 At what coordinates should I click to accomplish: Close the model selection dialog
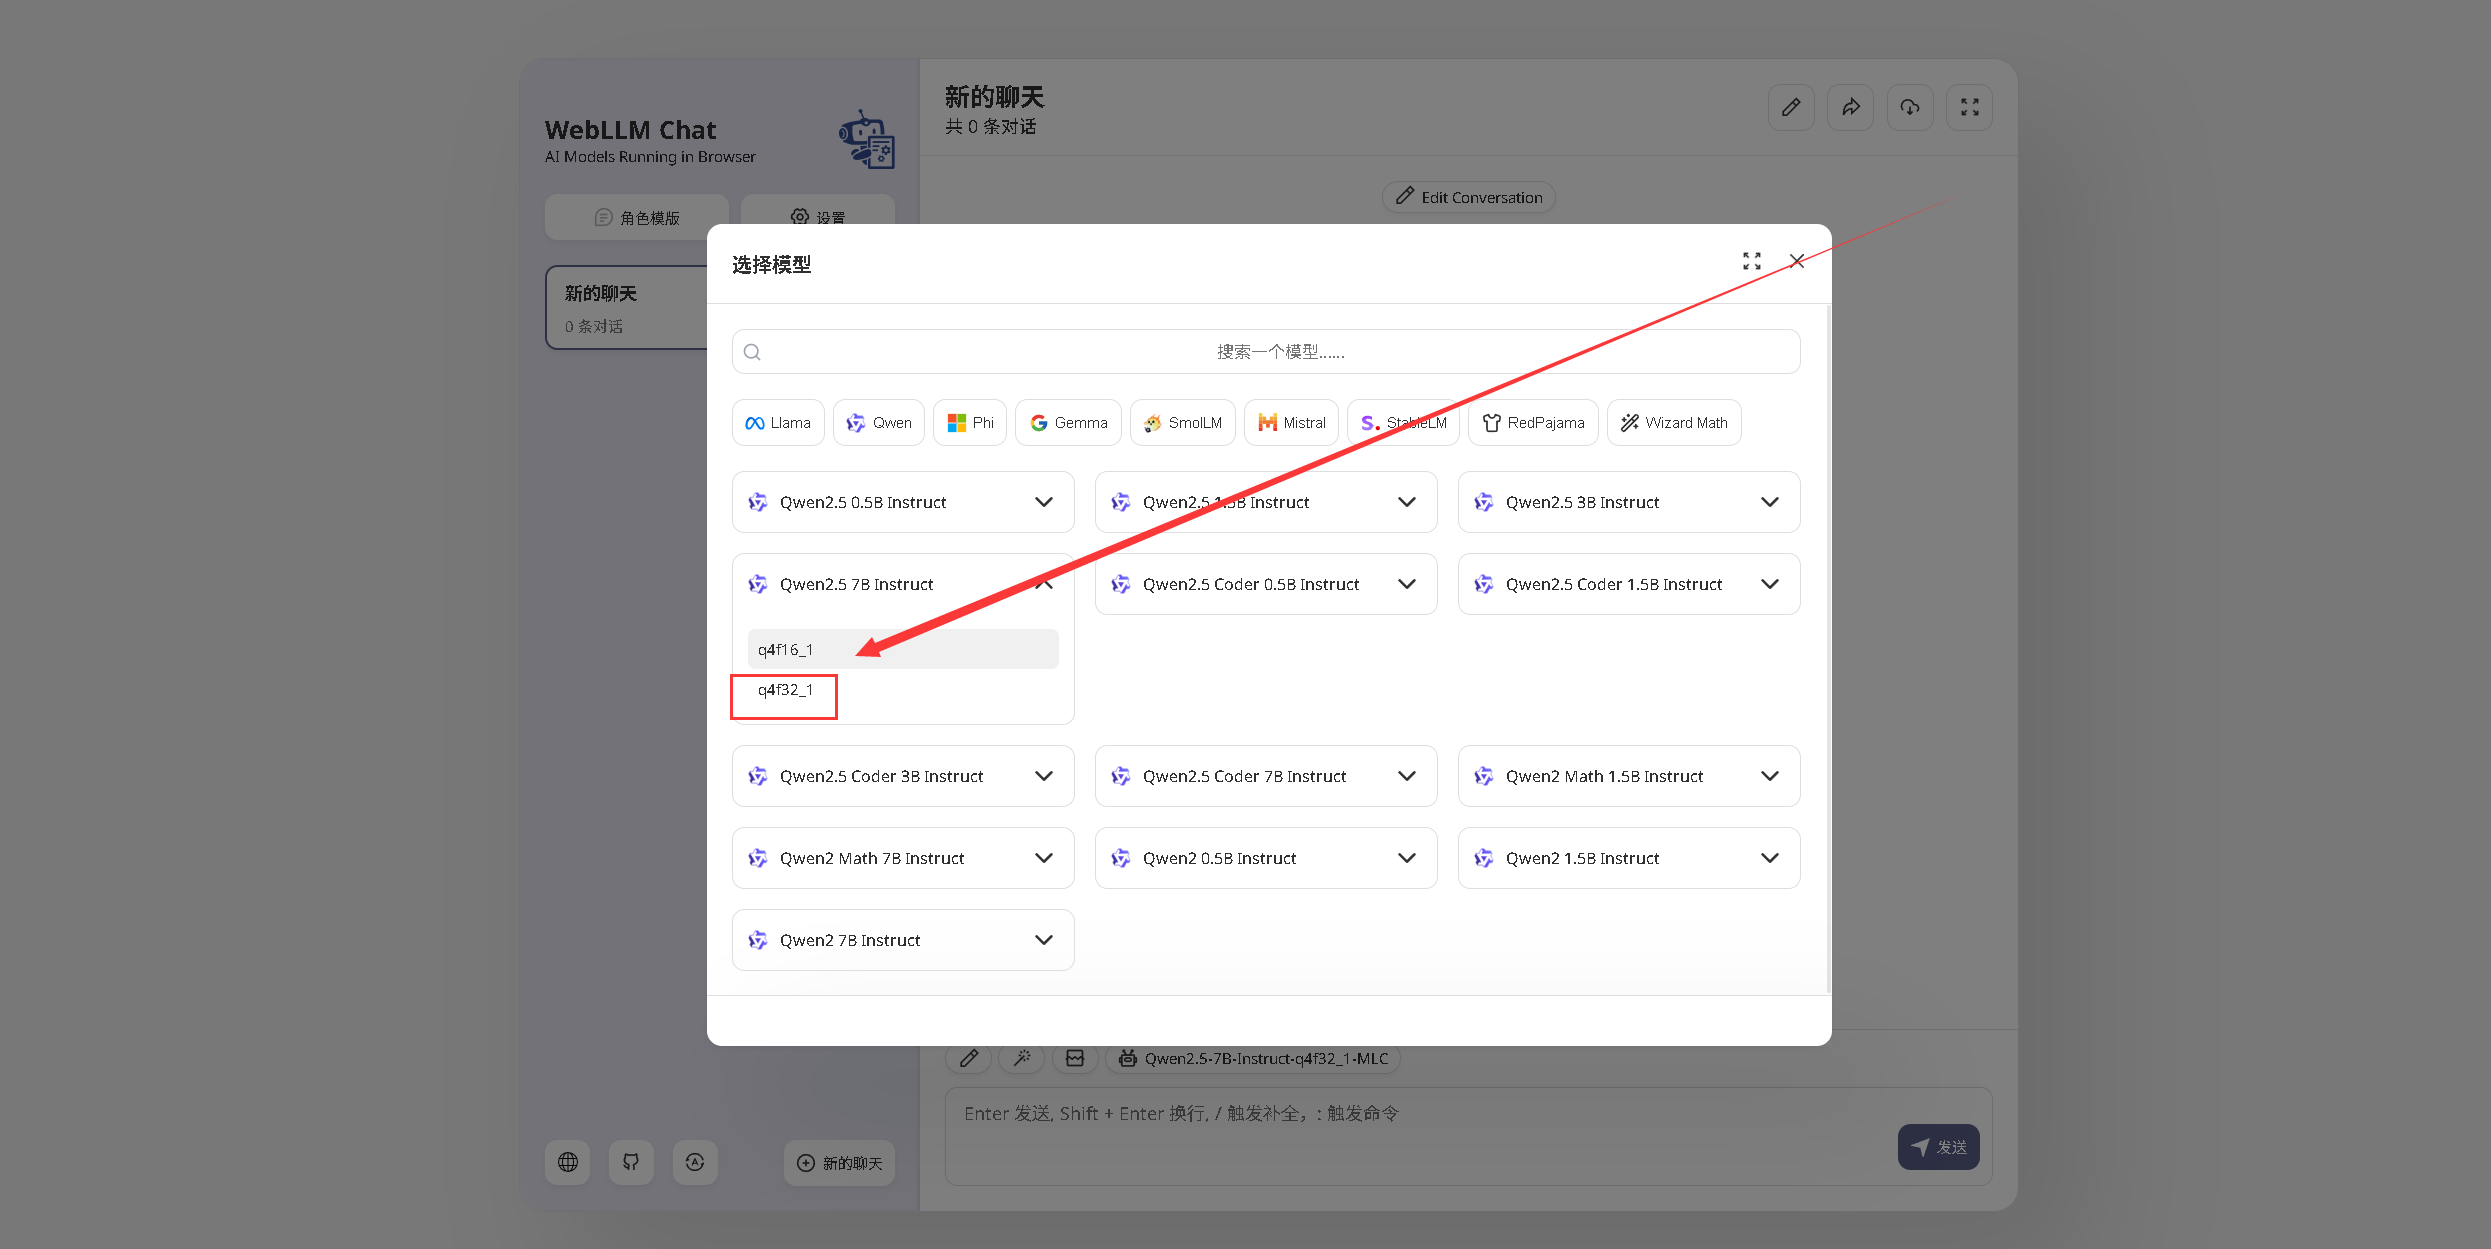pos(1797,261)
